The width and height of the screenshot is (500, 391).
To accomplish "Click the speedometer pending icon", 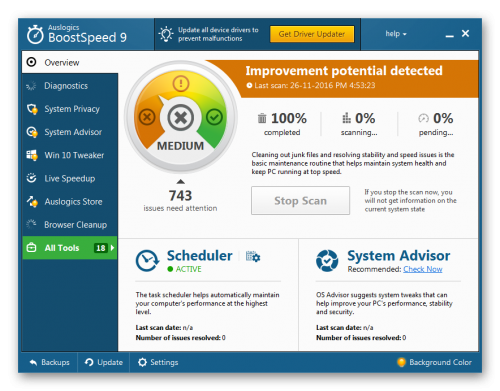I will [423, 118].
